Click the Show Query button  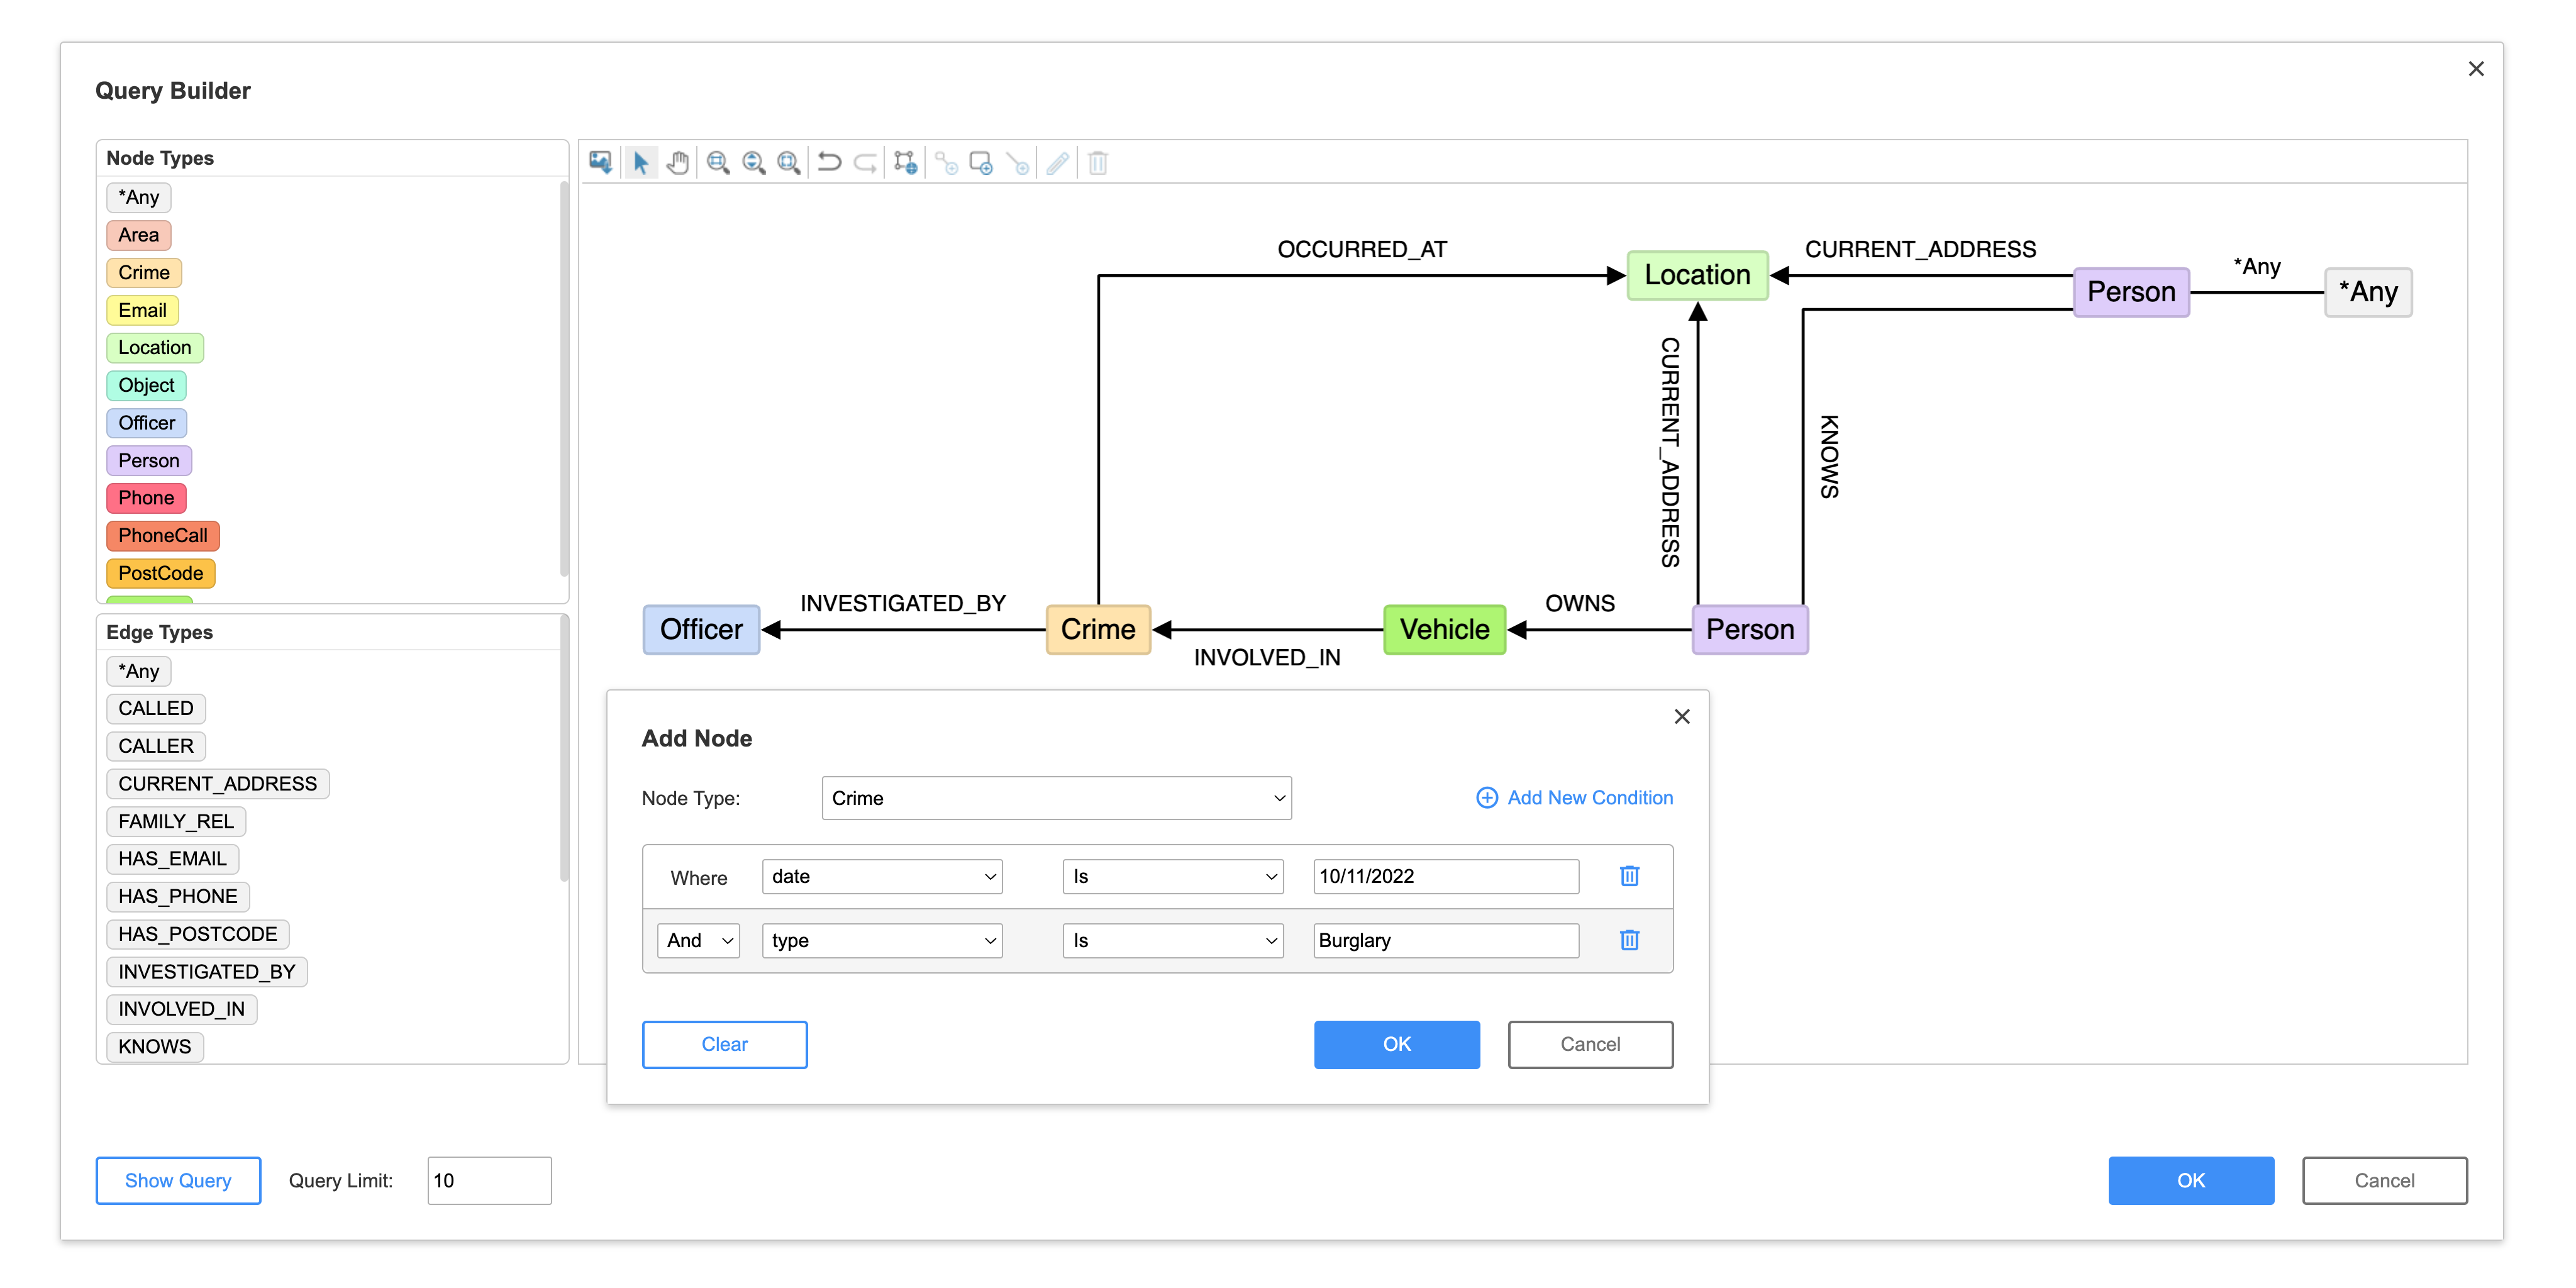point(178,1180)
